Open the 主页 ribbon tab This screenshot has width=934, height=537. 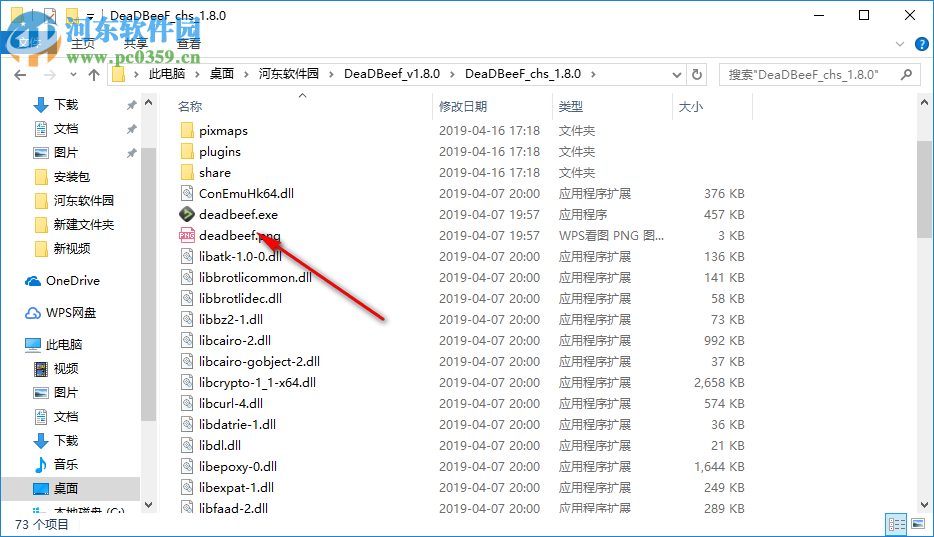coord(83,43)
